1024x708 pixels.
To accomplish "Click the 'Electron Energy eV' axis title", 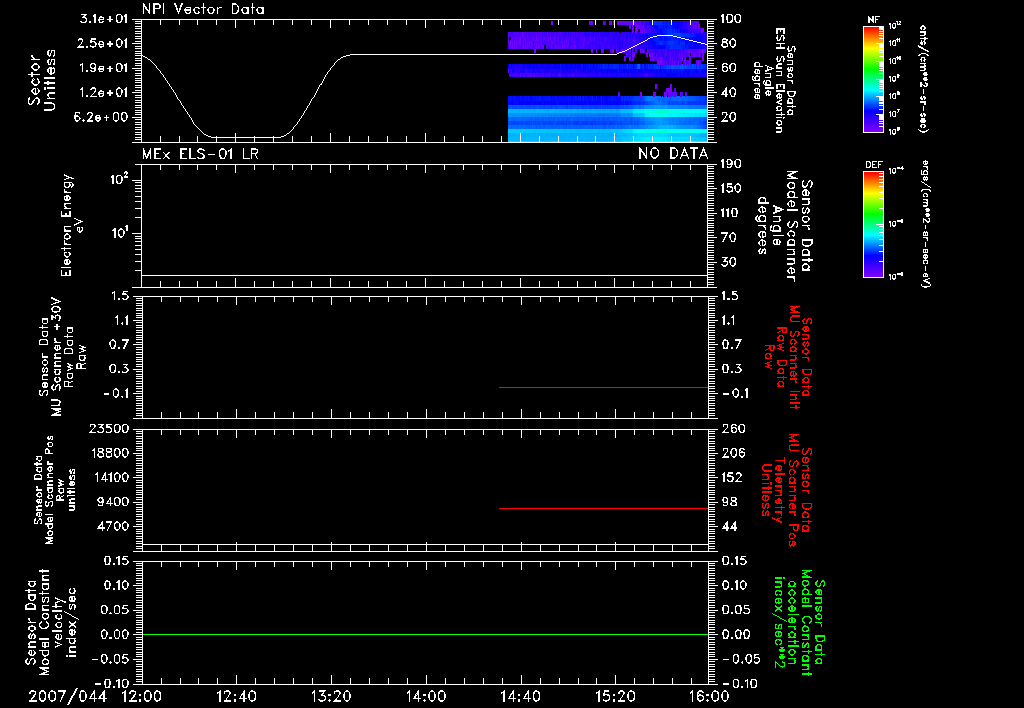I will (72, 225).
